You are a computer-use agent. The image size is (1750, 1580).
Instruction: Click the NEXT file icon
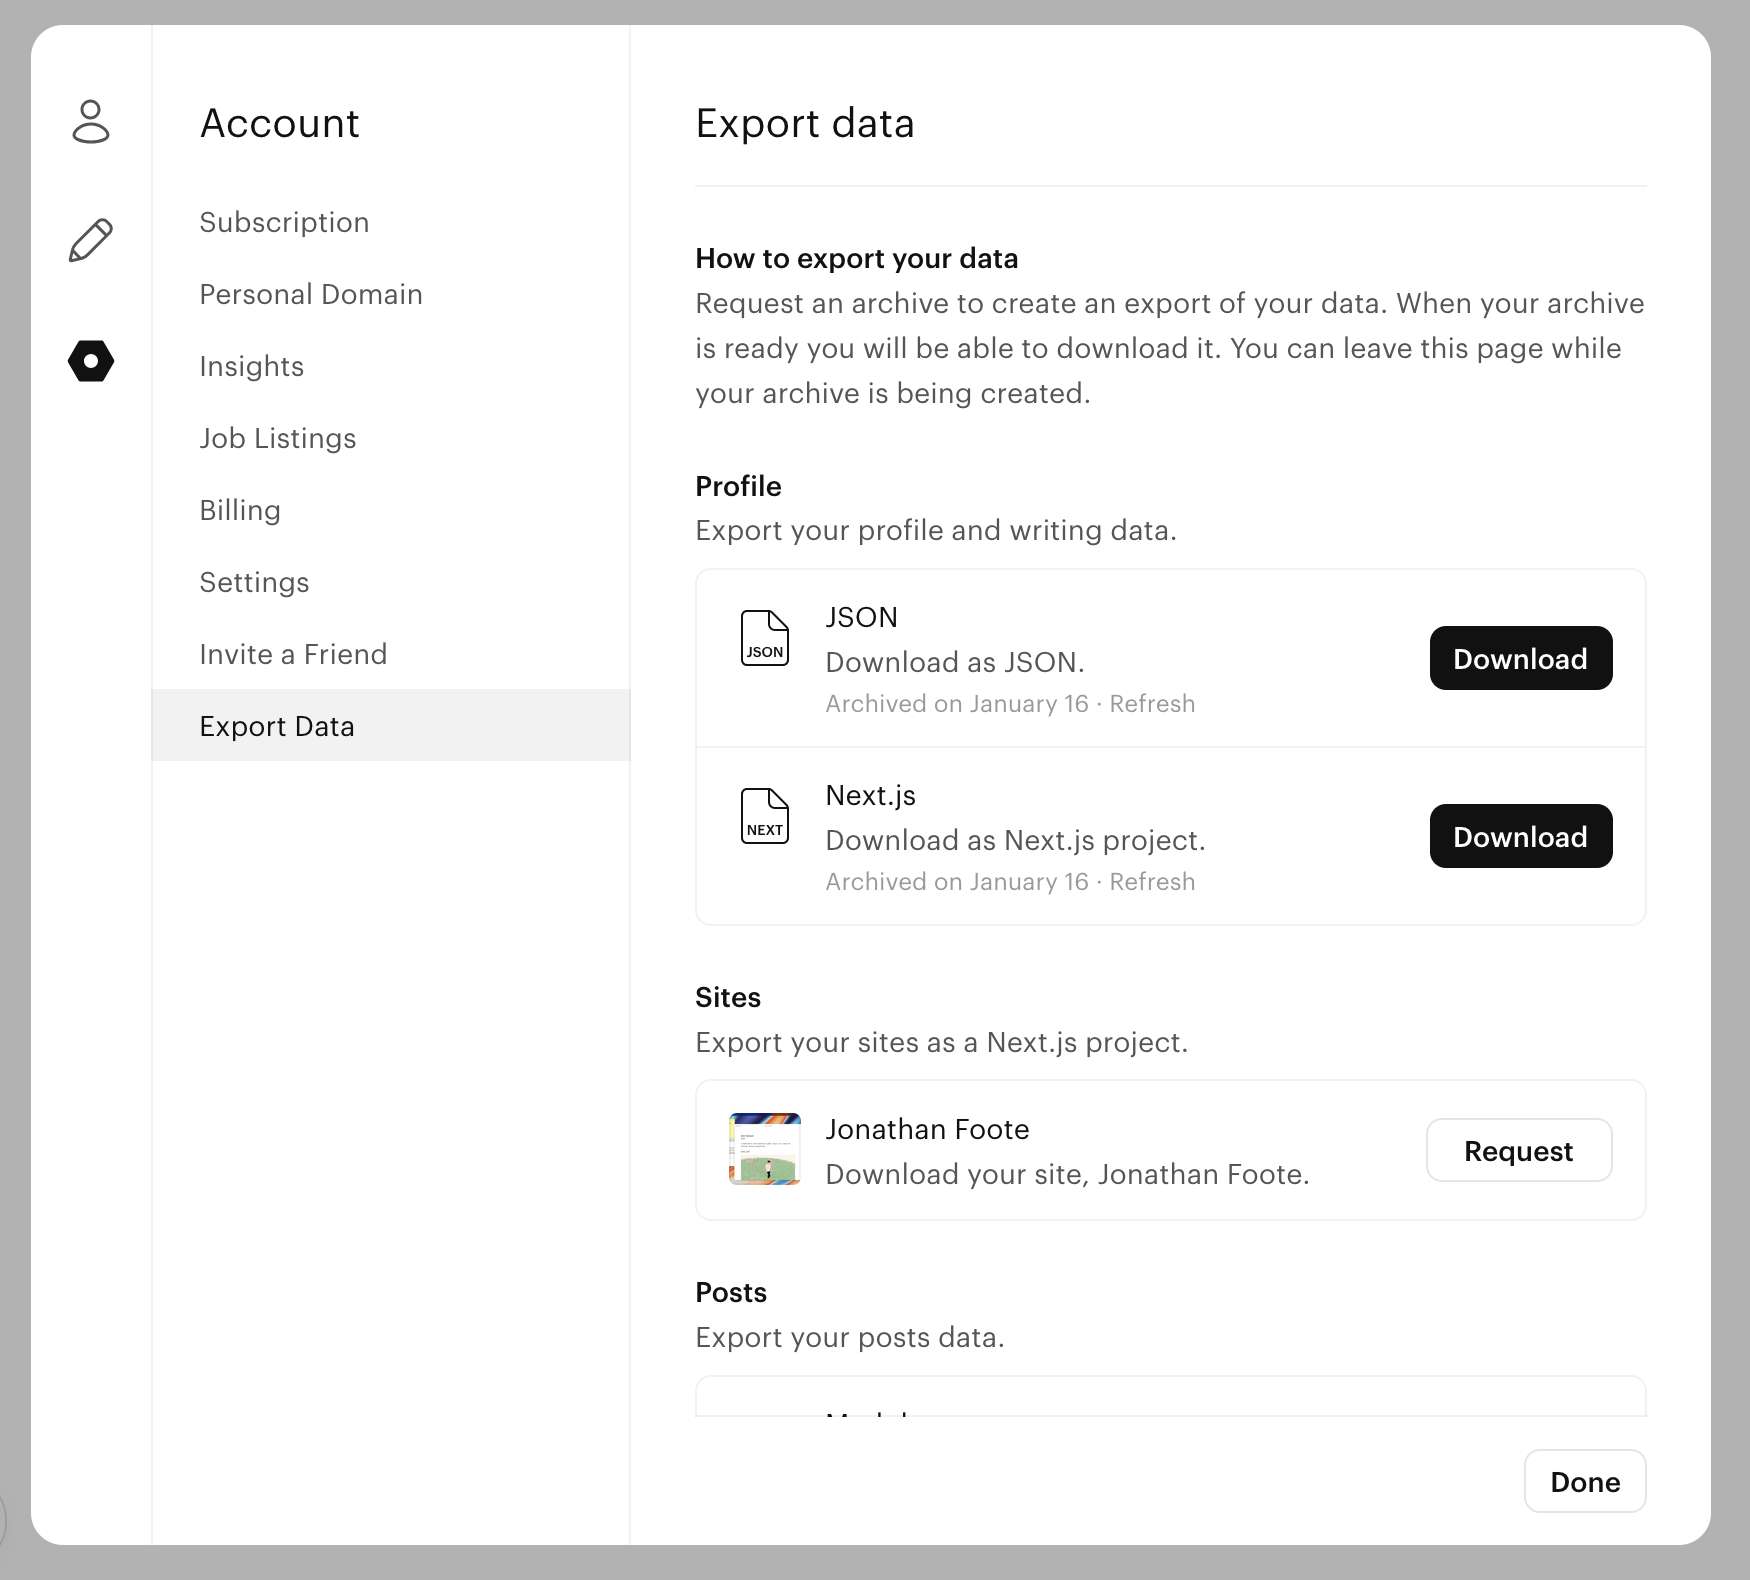(x=765, y=816)
